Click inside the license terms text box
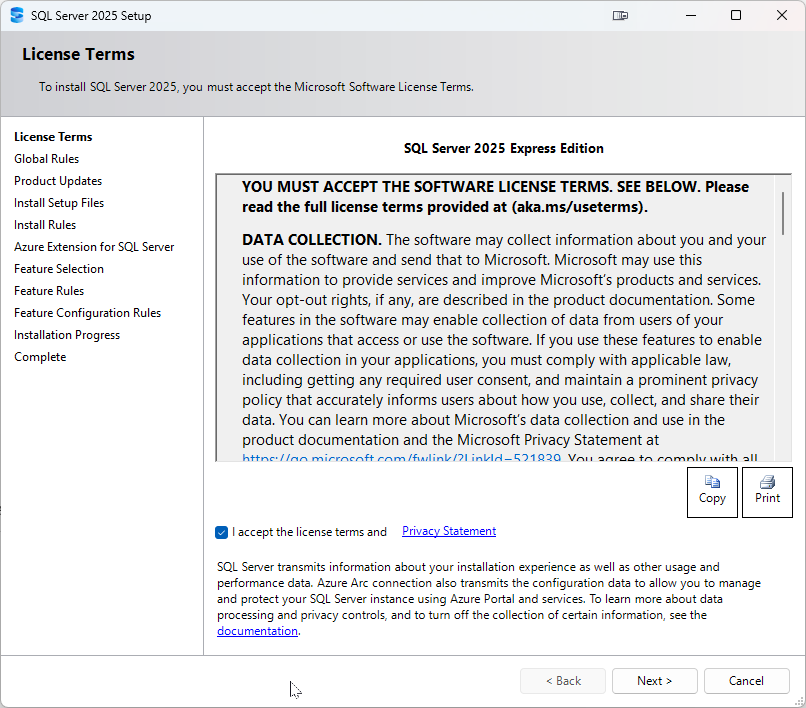The image size is (806, 708). (x=503, y=318)
